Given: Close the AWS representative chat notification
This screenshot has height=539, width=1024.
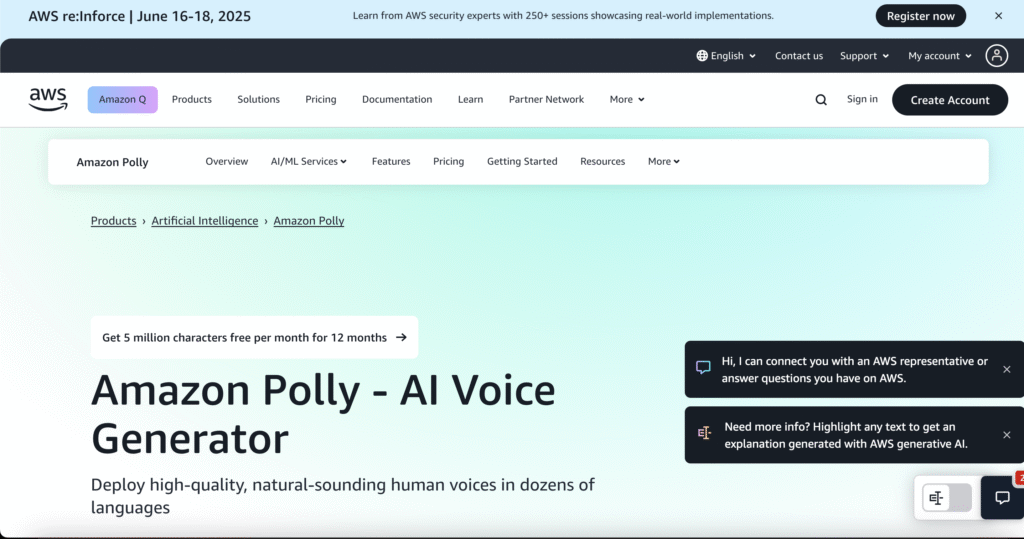Looking at the screenshot, I should coord(1006,369).
